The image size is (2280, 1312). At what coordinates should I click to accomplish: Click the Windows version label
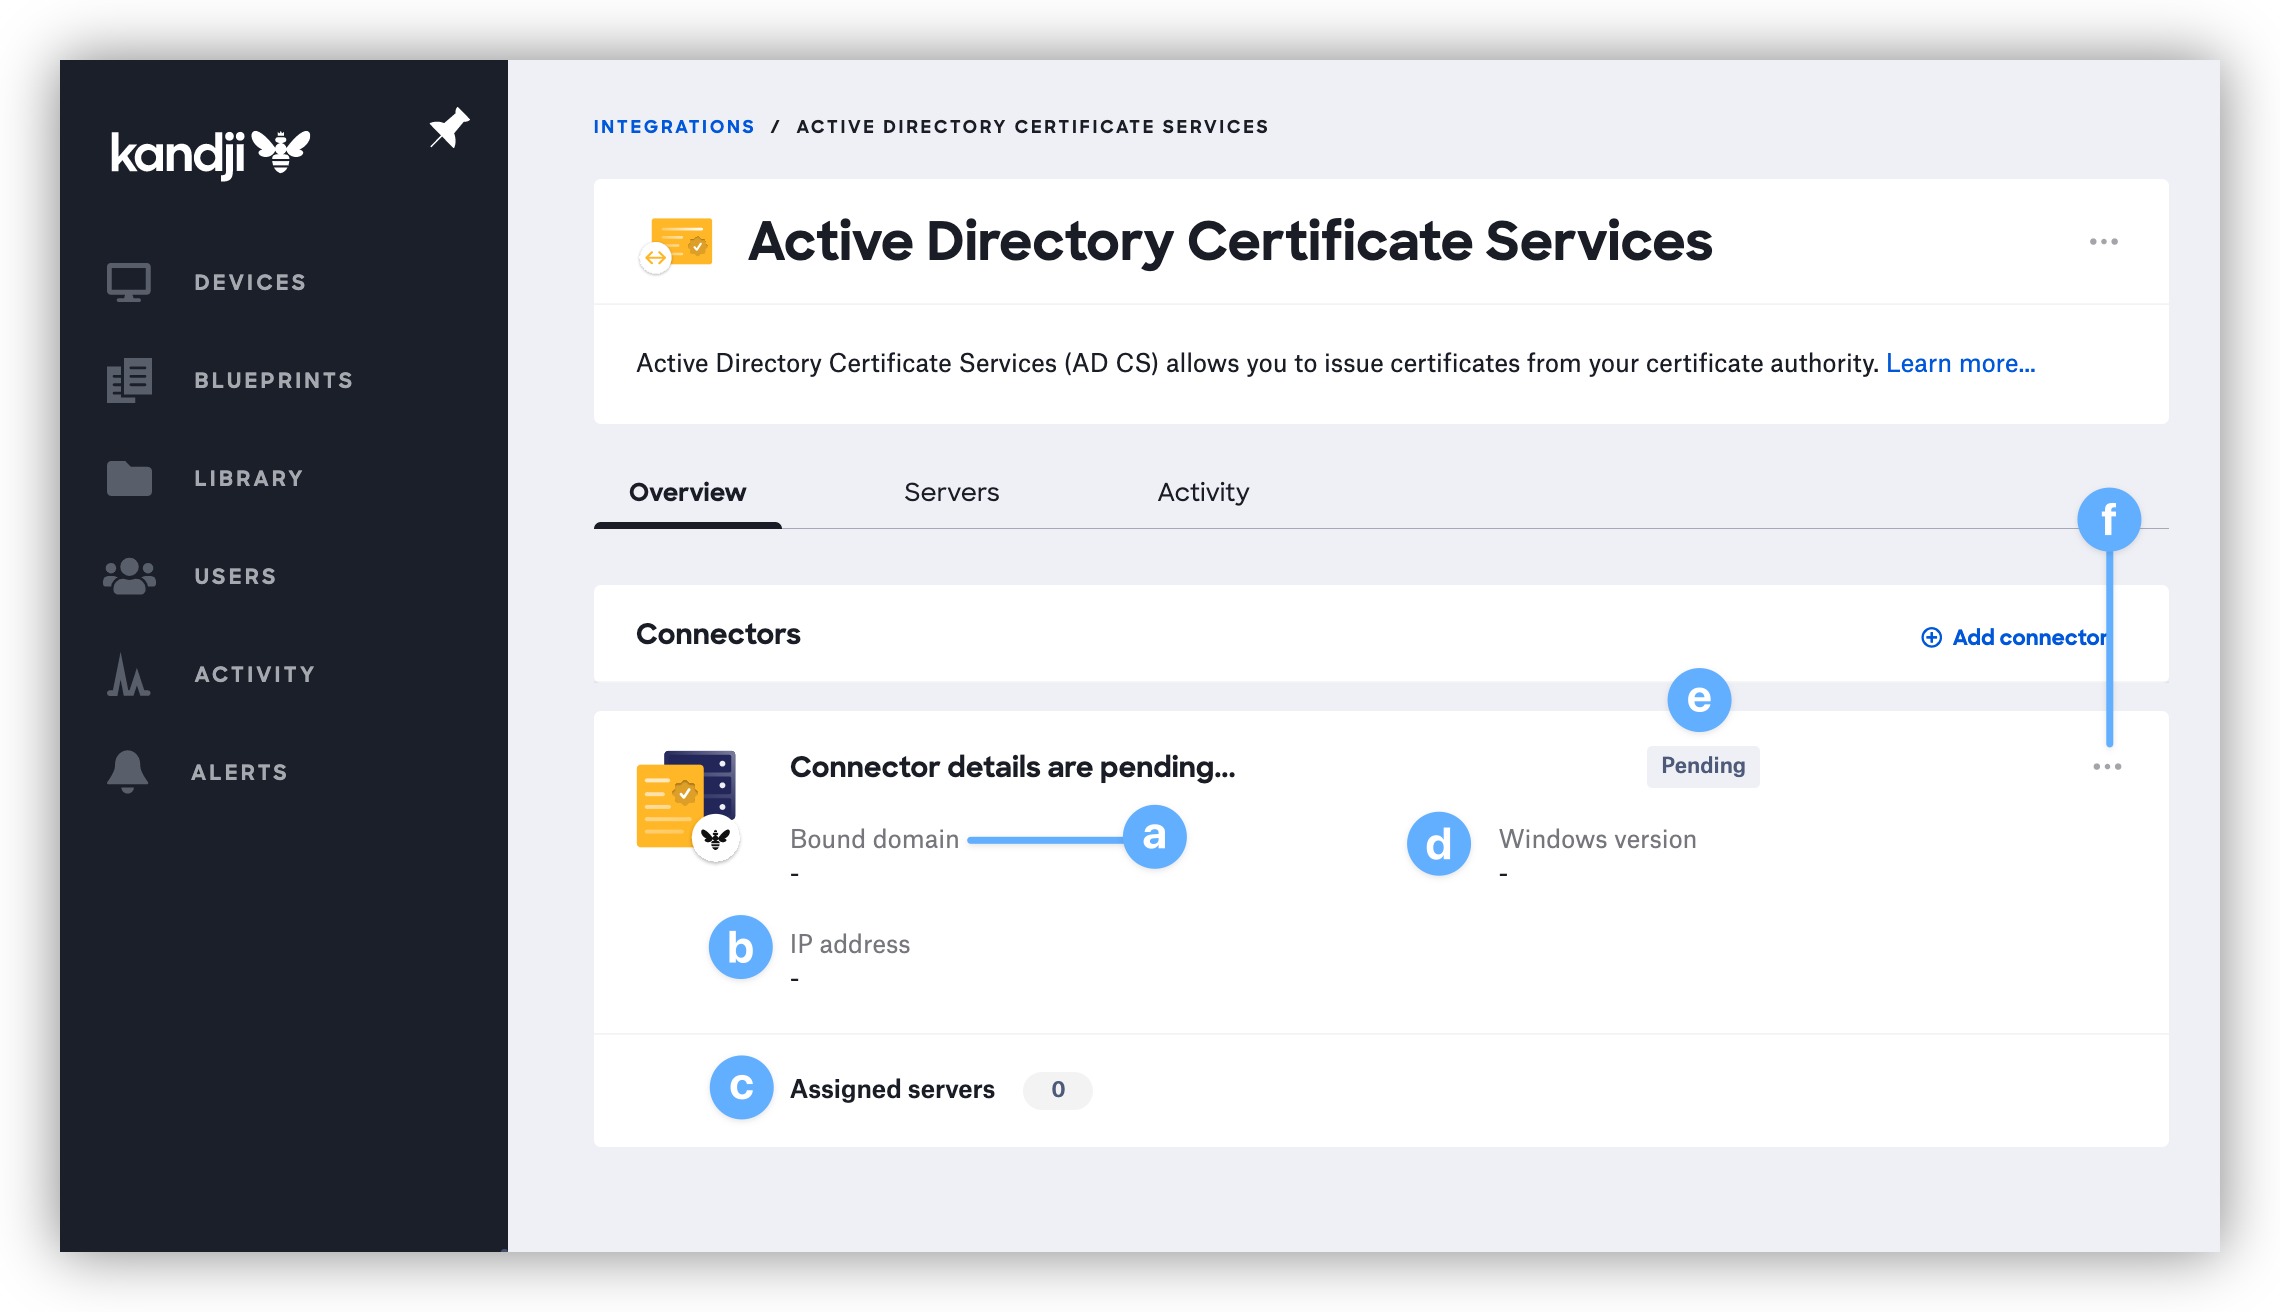pos(1597,839)
